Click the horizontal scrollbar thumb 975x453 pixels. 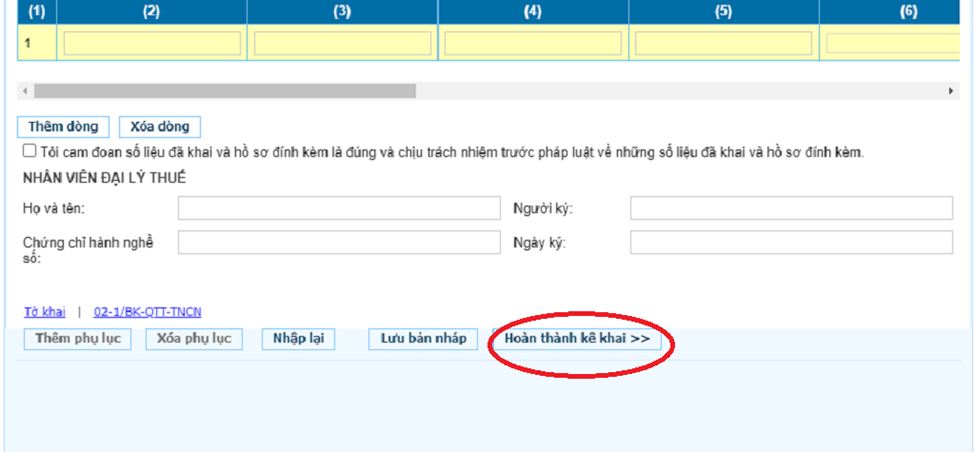coord(225,91)
